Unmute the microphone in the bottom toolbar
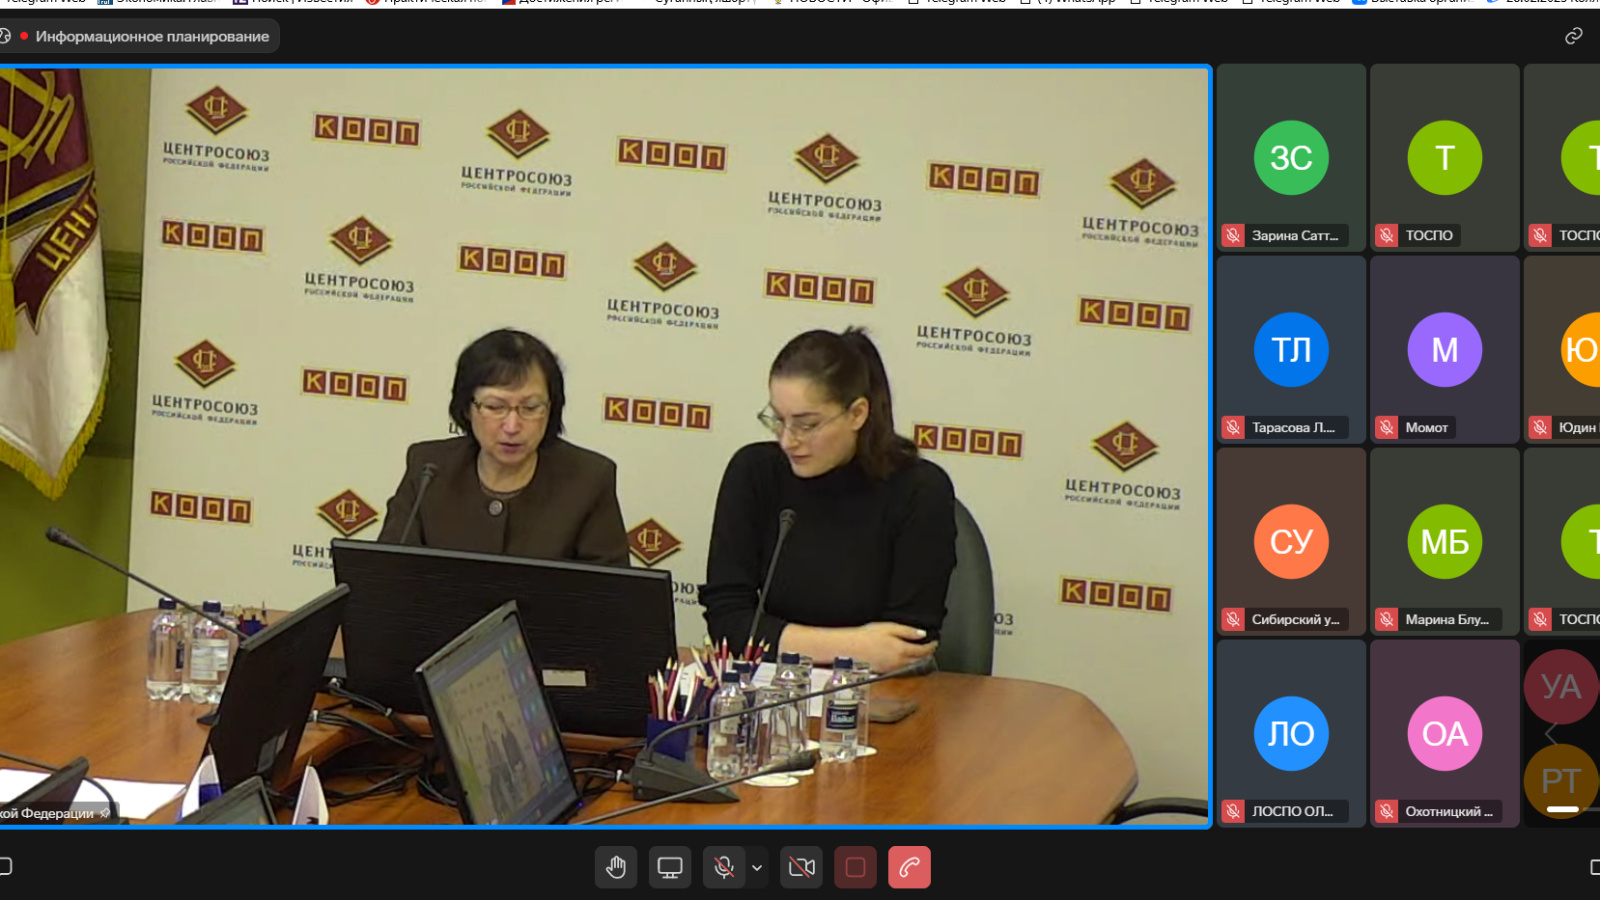This screenshot has width=1600, height=900. coord(724,867)
